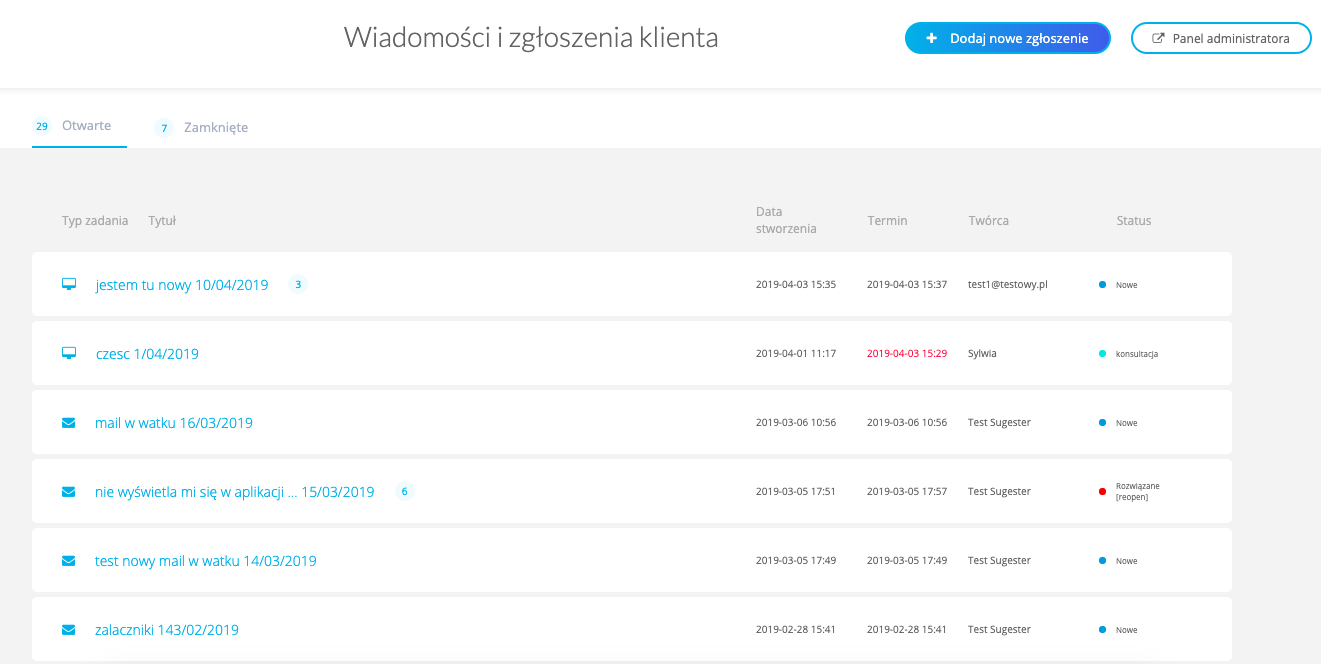Click the "6" badge on the "nie wyświetla mi się" row
The image size is (1321, 664).
pyautogui.click(x=404, y=491)
